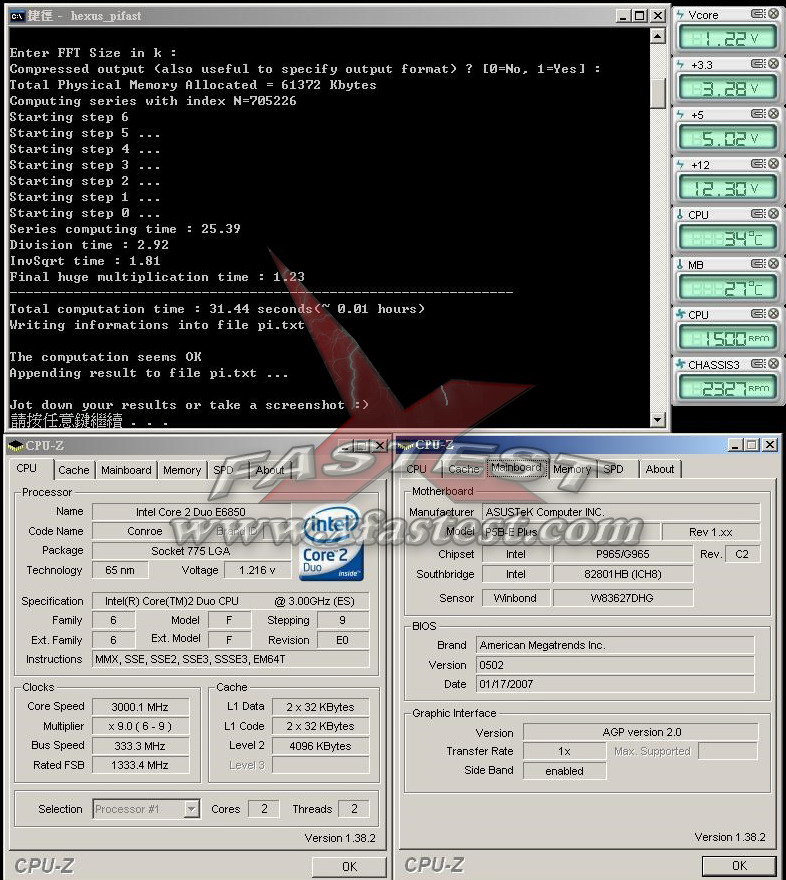Image resolution: width=786 pixels, height=880 pixels.
Task: Click the Level 2 cache value 4096 KBytes
Action: coord(320,746)
